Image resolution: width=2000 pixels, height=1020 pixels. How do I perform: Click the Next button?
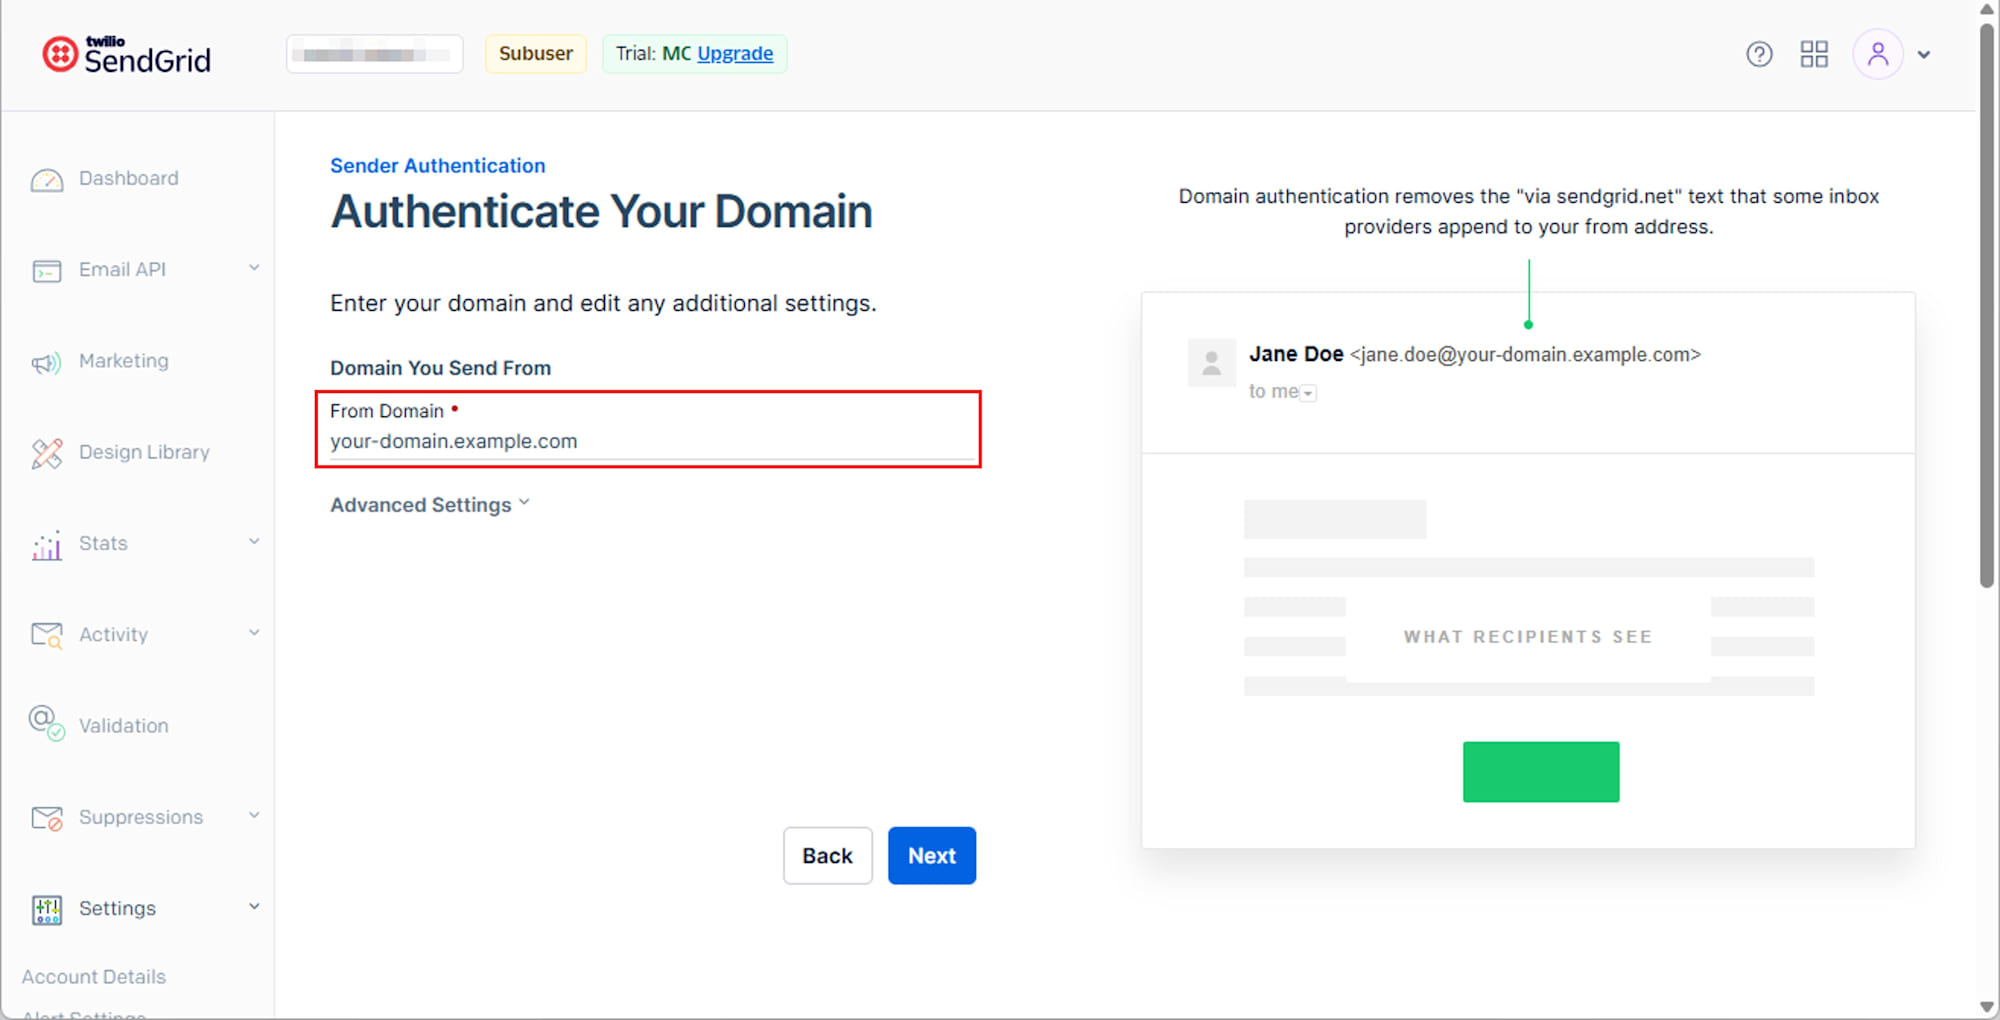[x=931, y=855]
